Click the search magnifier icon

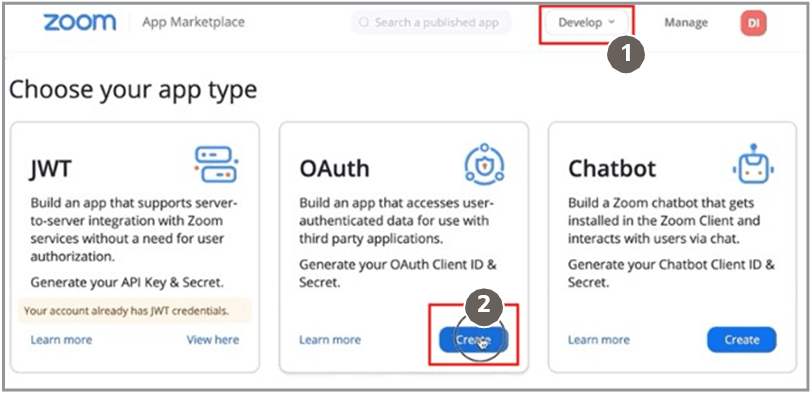[x=364, y=22]
